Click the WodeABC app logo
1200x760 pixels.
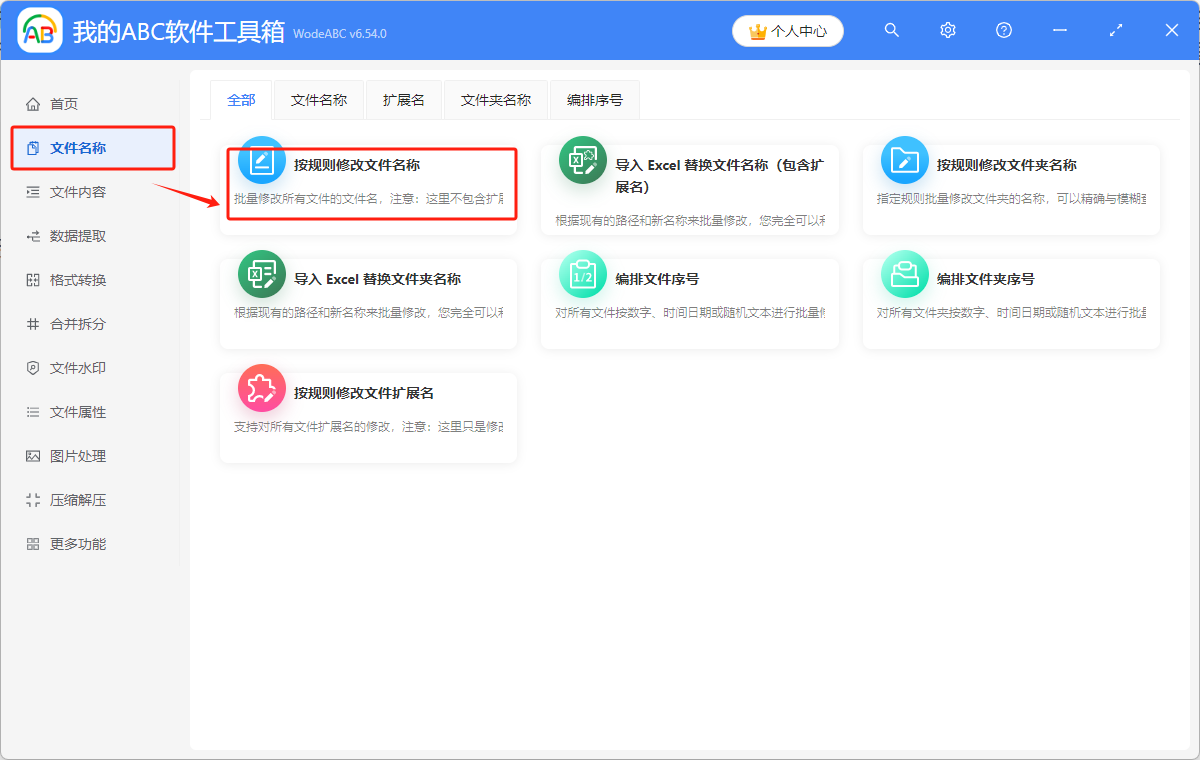[38, 30]
